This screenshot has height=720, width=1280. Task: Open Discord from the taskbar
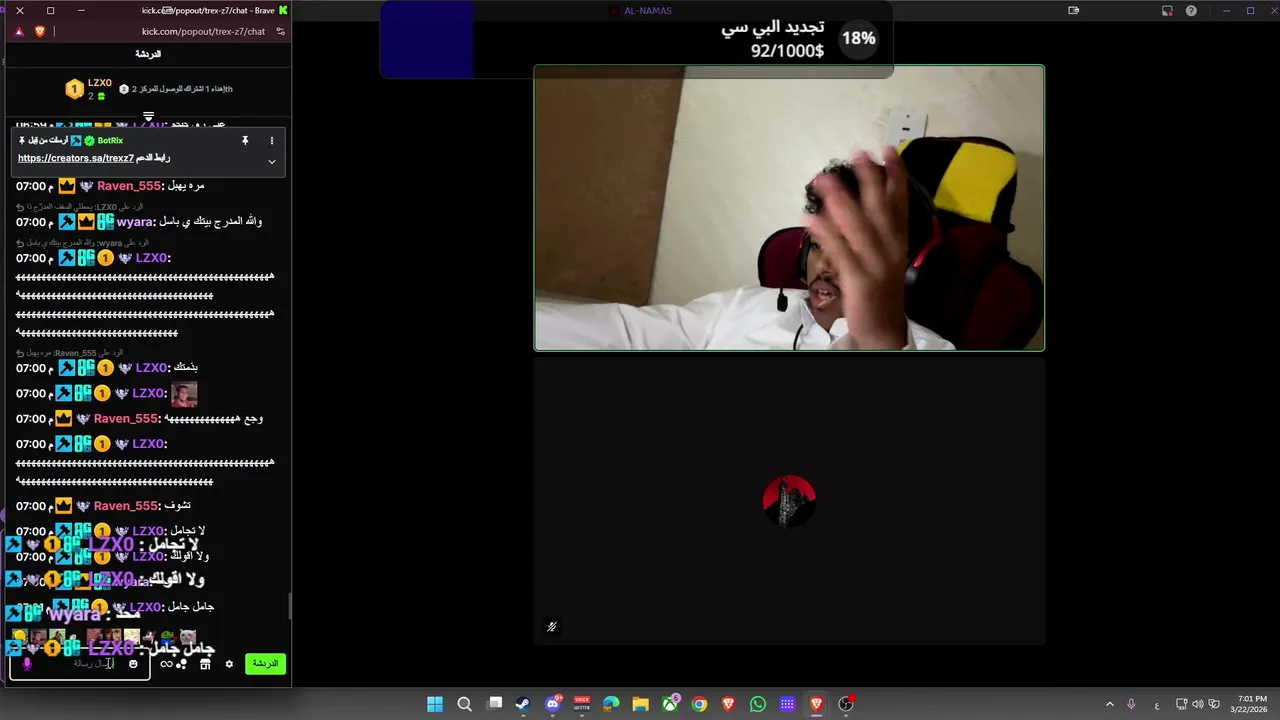coord(553,704)
